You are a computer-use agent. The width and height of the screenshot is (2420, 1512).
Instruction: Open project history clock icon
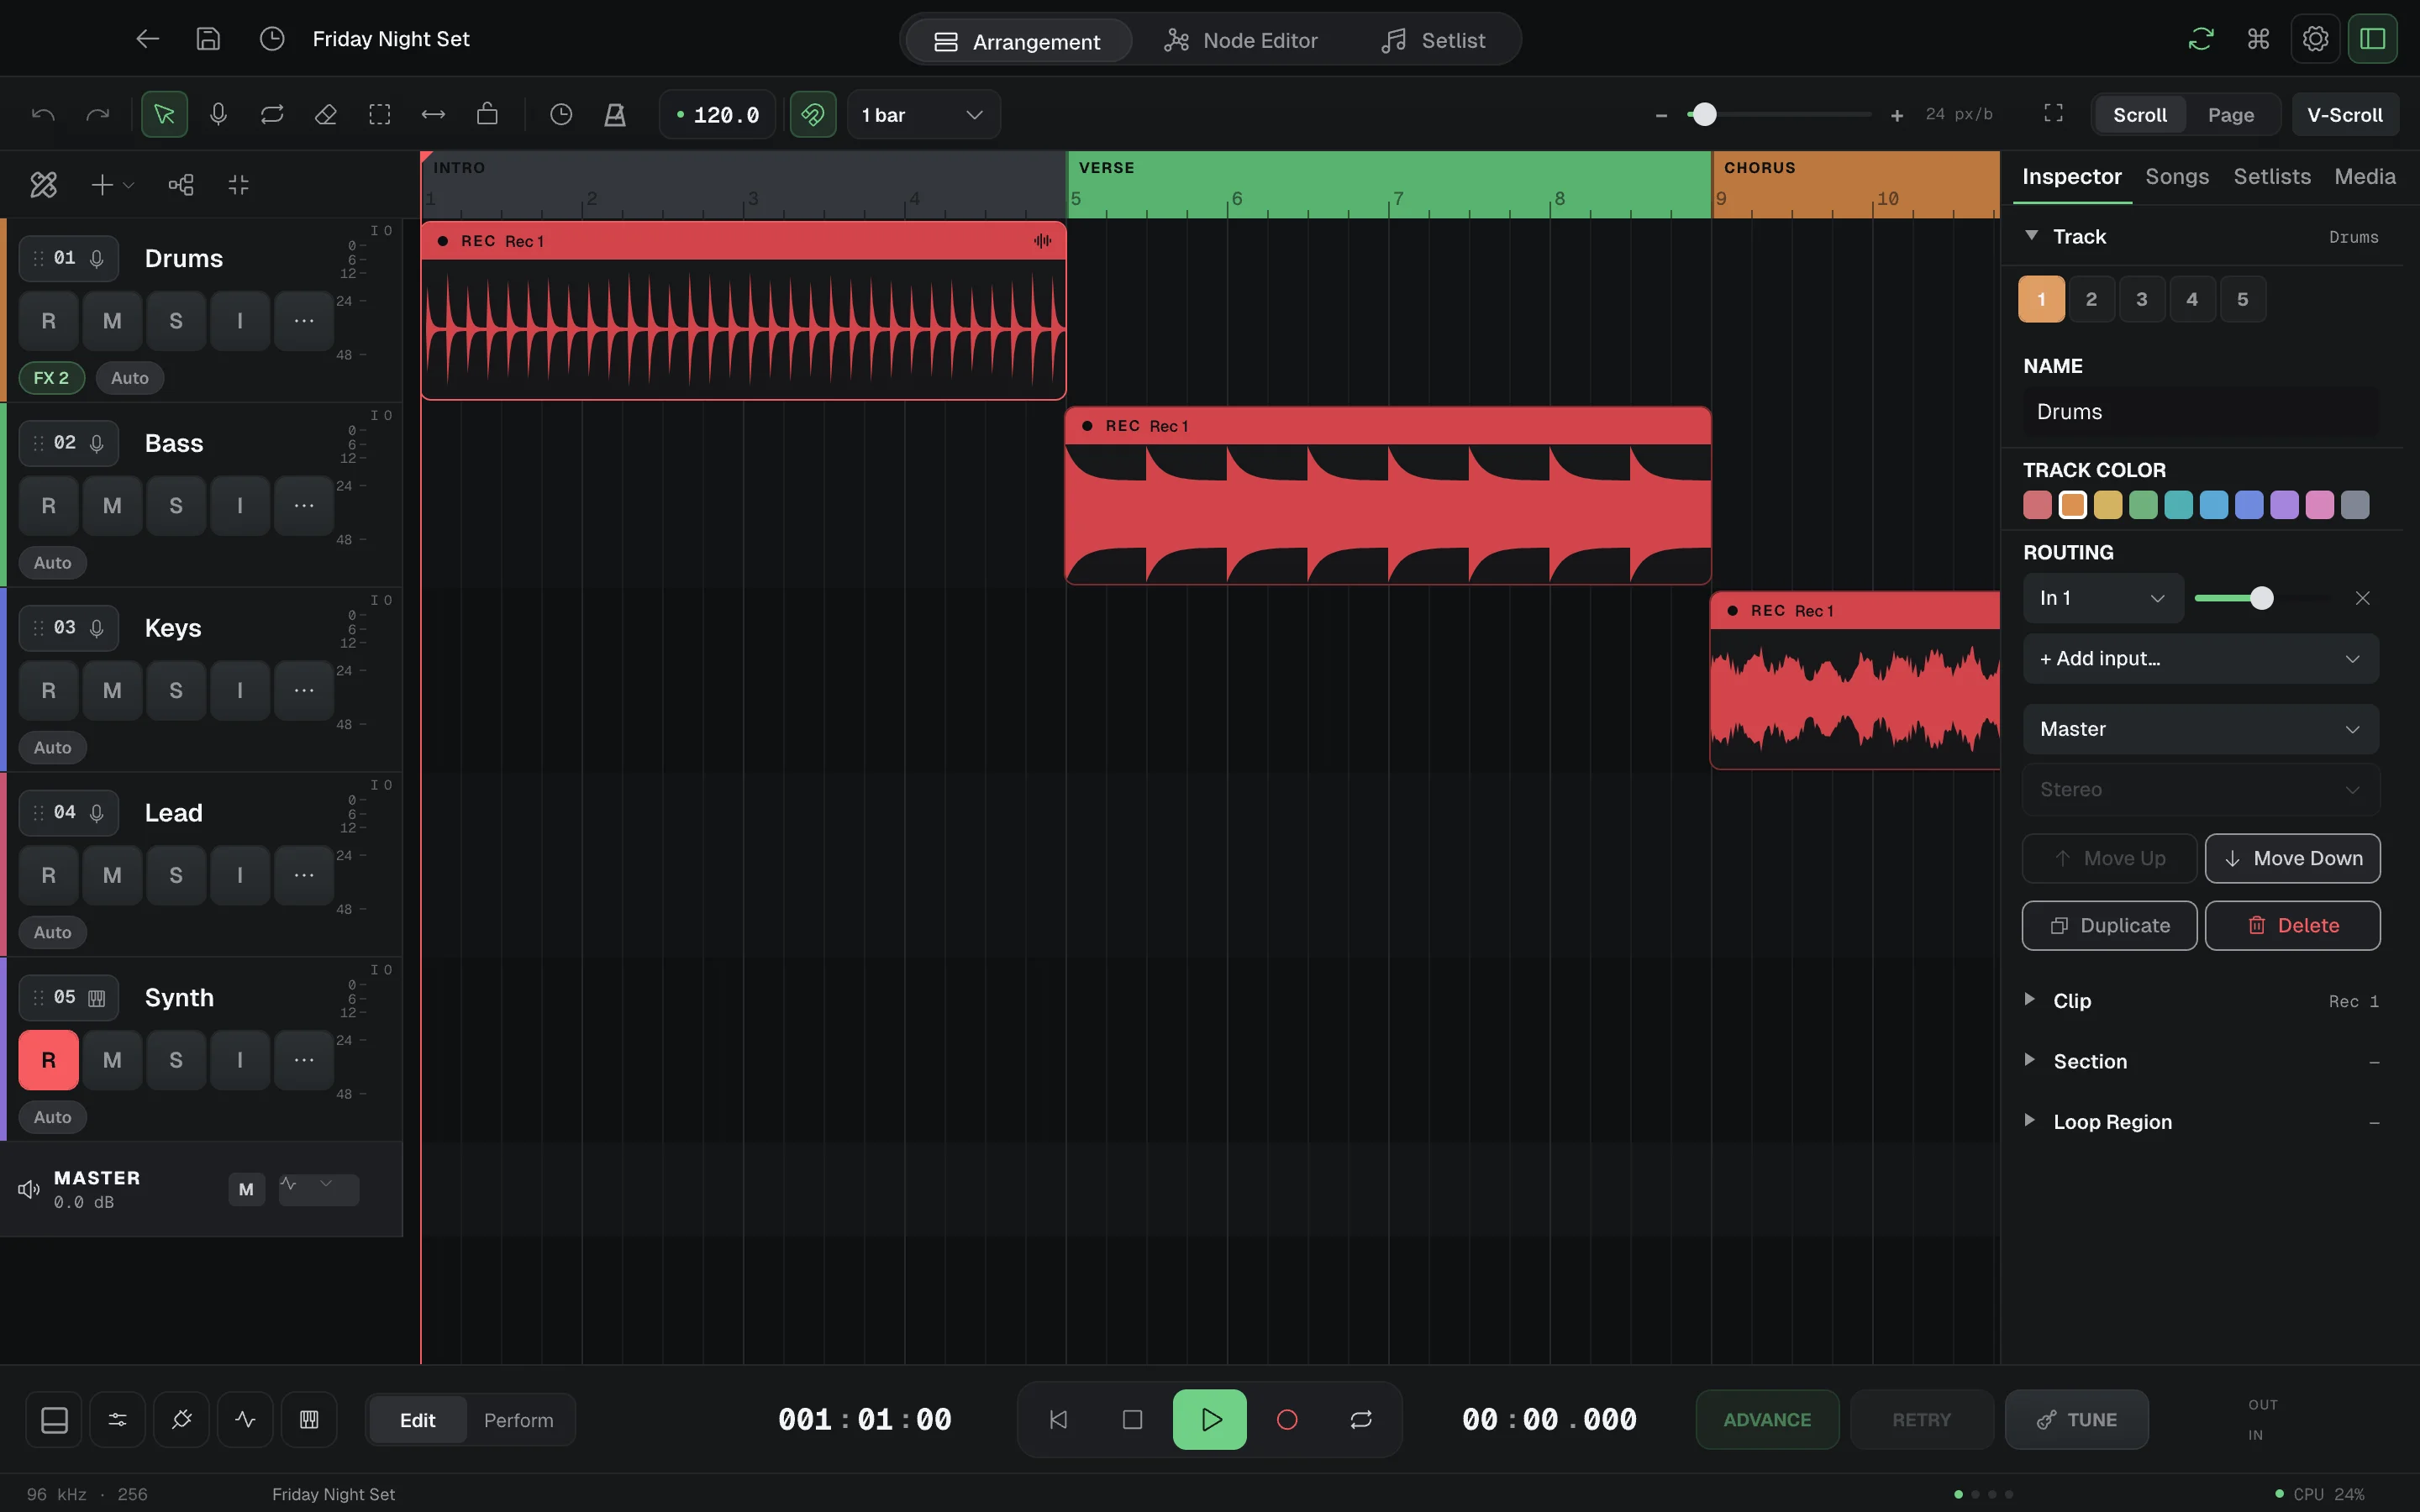point(272,39)
